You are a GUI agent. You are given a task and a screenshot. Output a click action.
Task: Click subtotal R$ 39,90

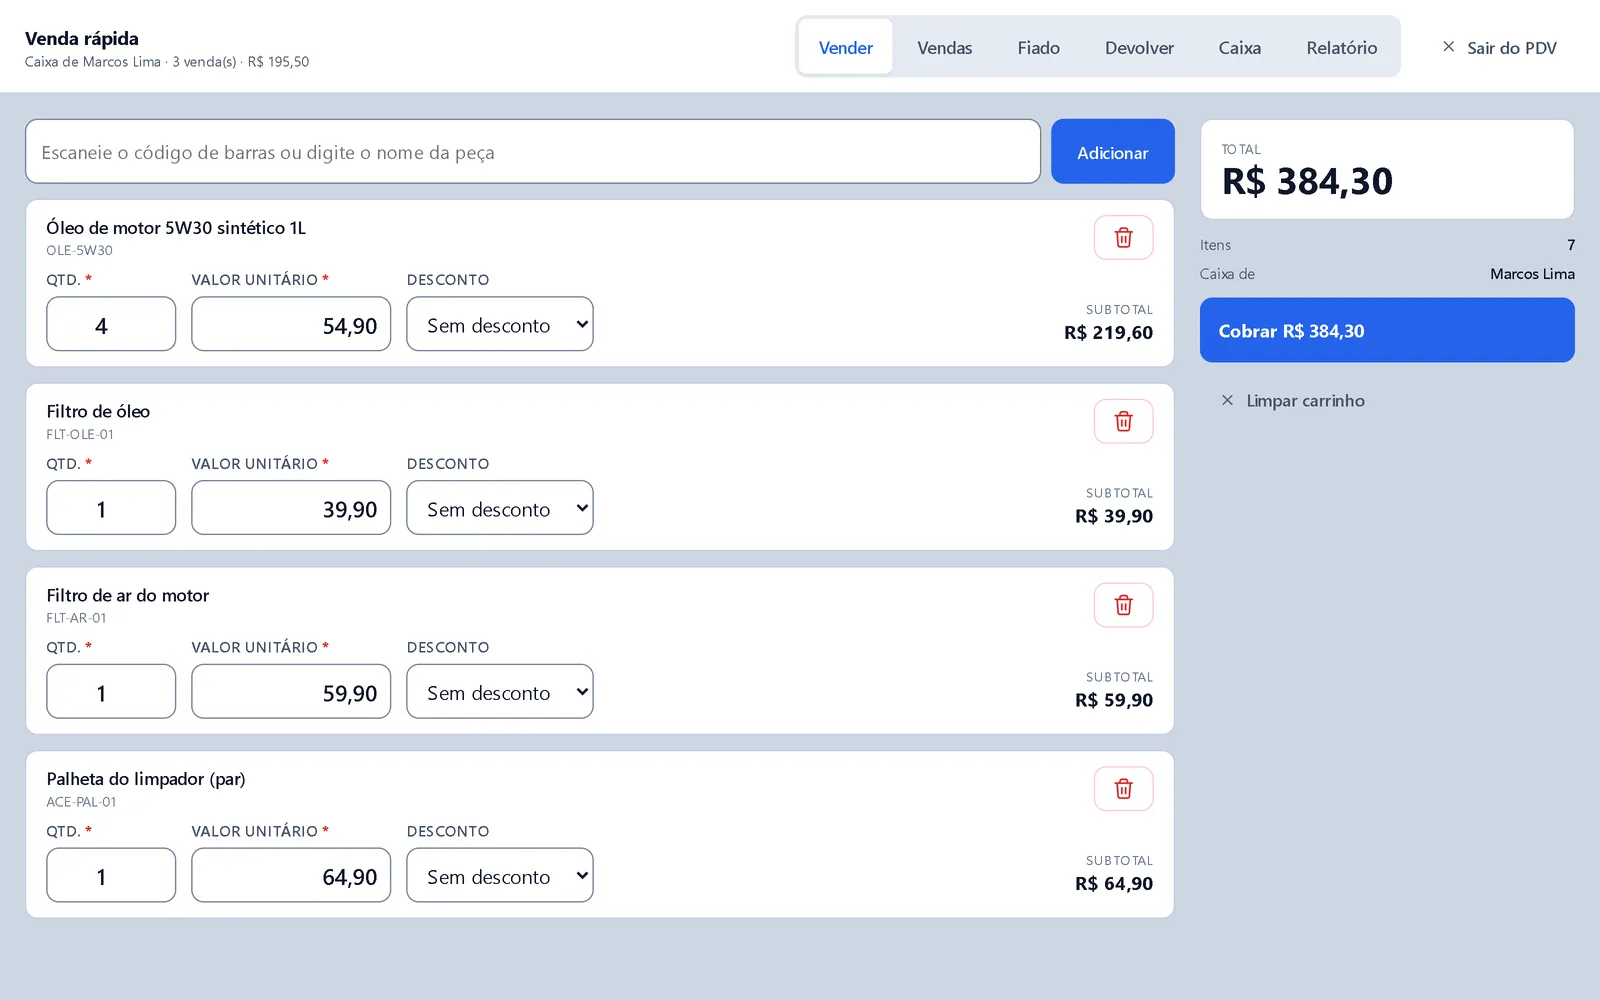1114,517
